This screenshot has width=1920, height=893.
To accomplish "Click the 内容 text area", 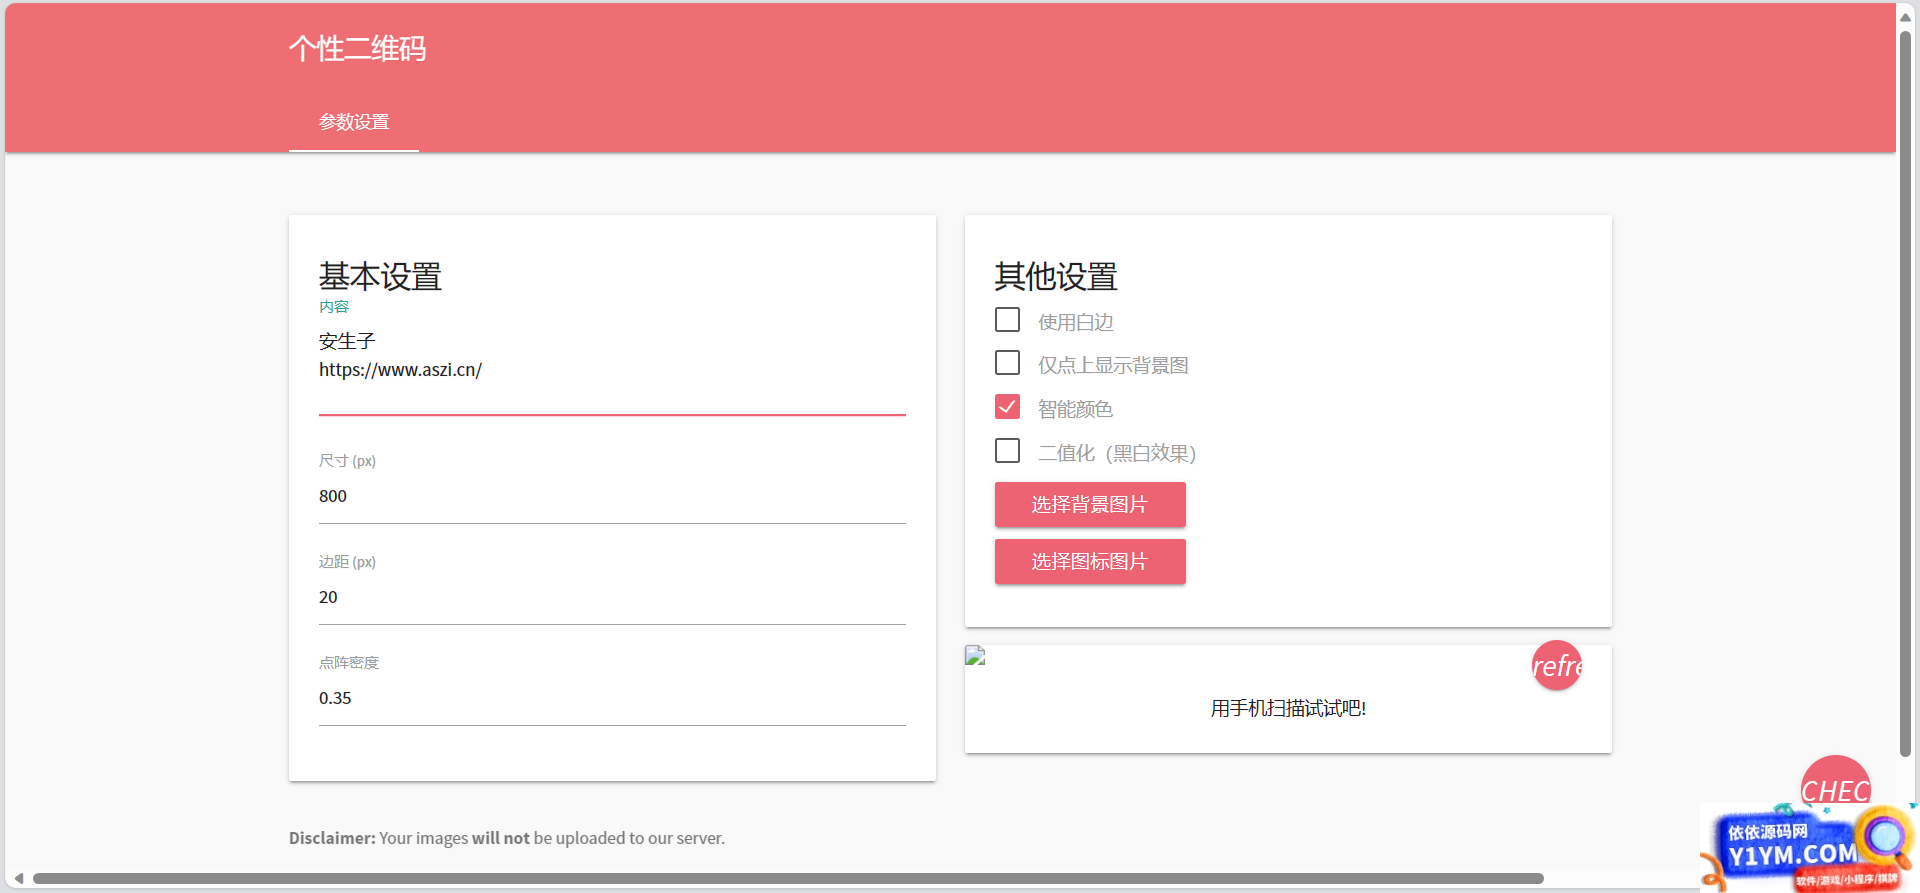I will 612,371.
